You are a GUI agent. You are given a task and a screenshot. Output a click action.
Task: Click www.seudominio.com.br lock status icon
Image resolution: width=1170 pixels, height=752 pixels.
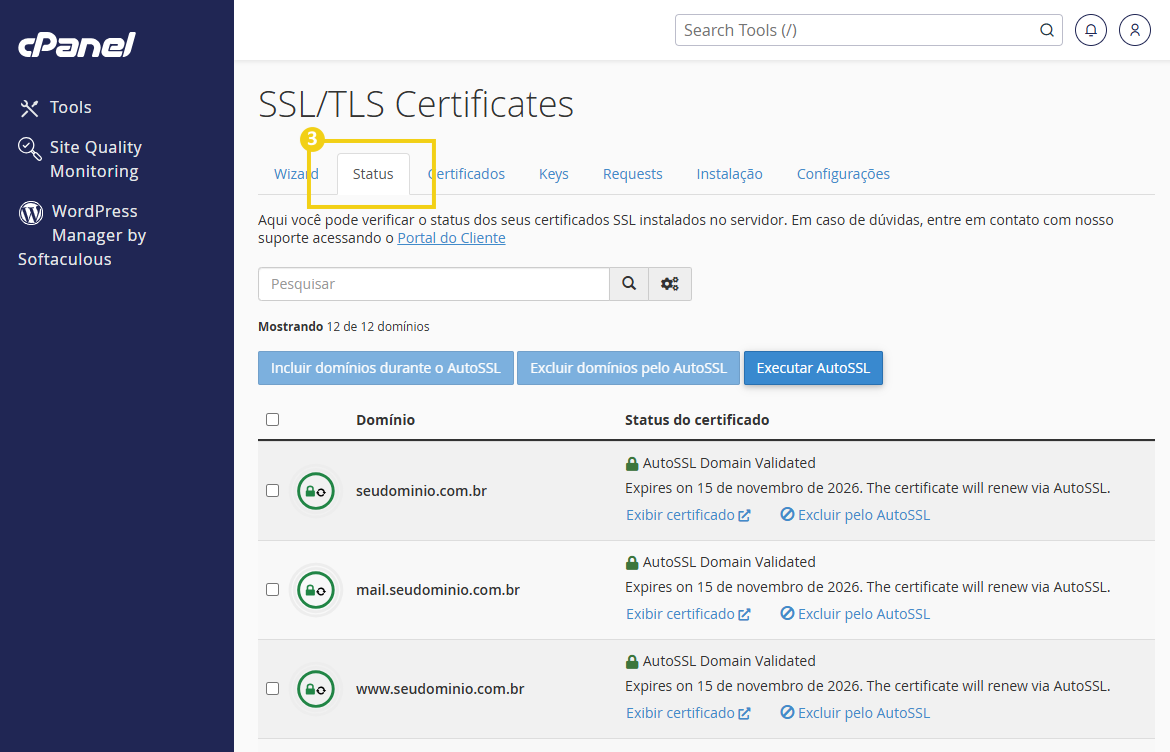click(x=316, y=689)
